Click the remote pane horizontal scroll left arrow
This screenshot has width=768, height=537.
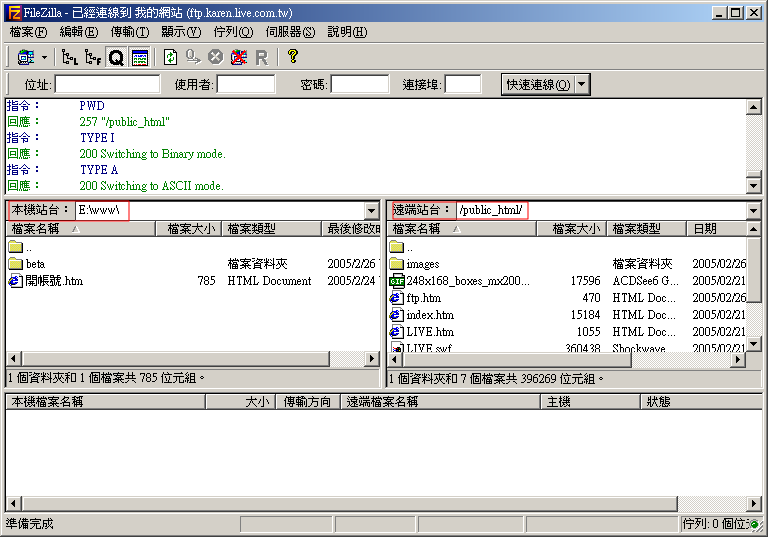(394, 360)
